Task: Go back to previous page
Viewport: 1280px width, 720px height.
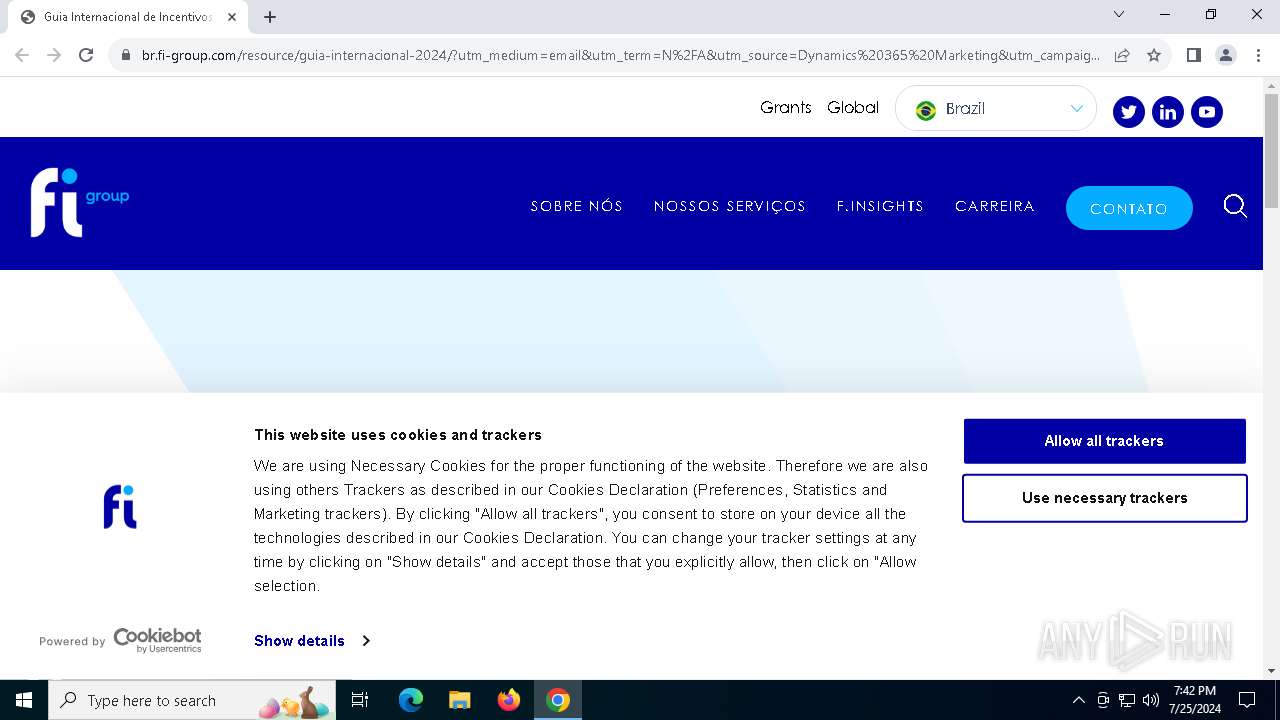Action: point(22,55)
